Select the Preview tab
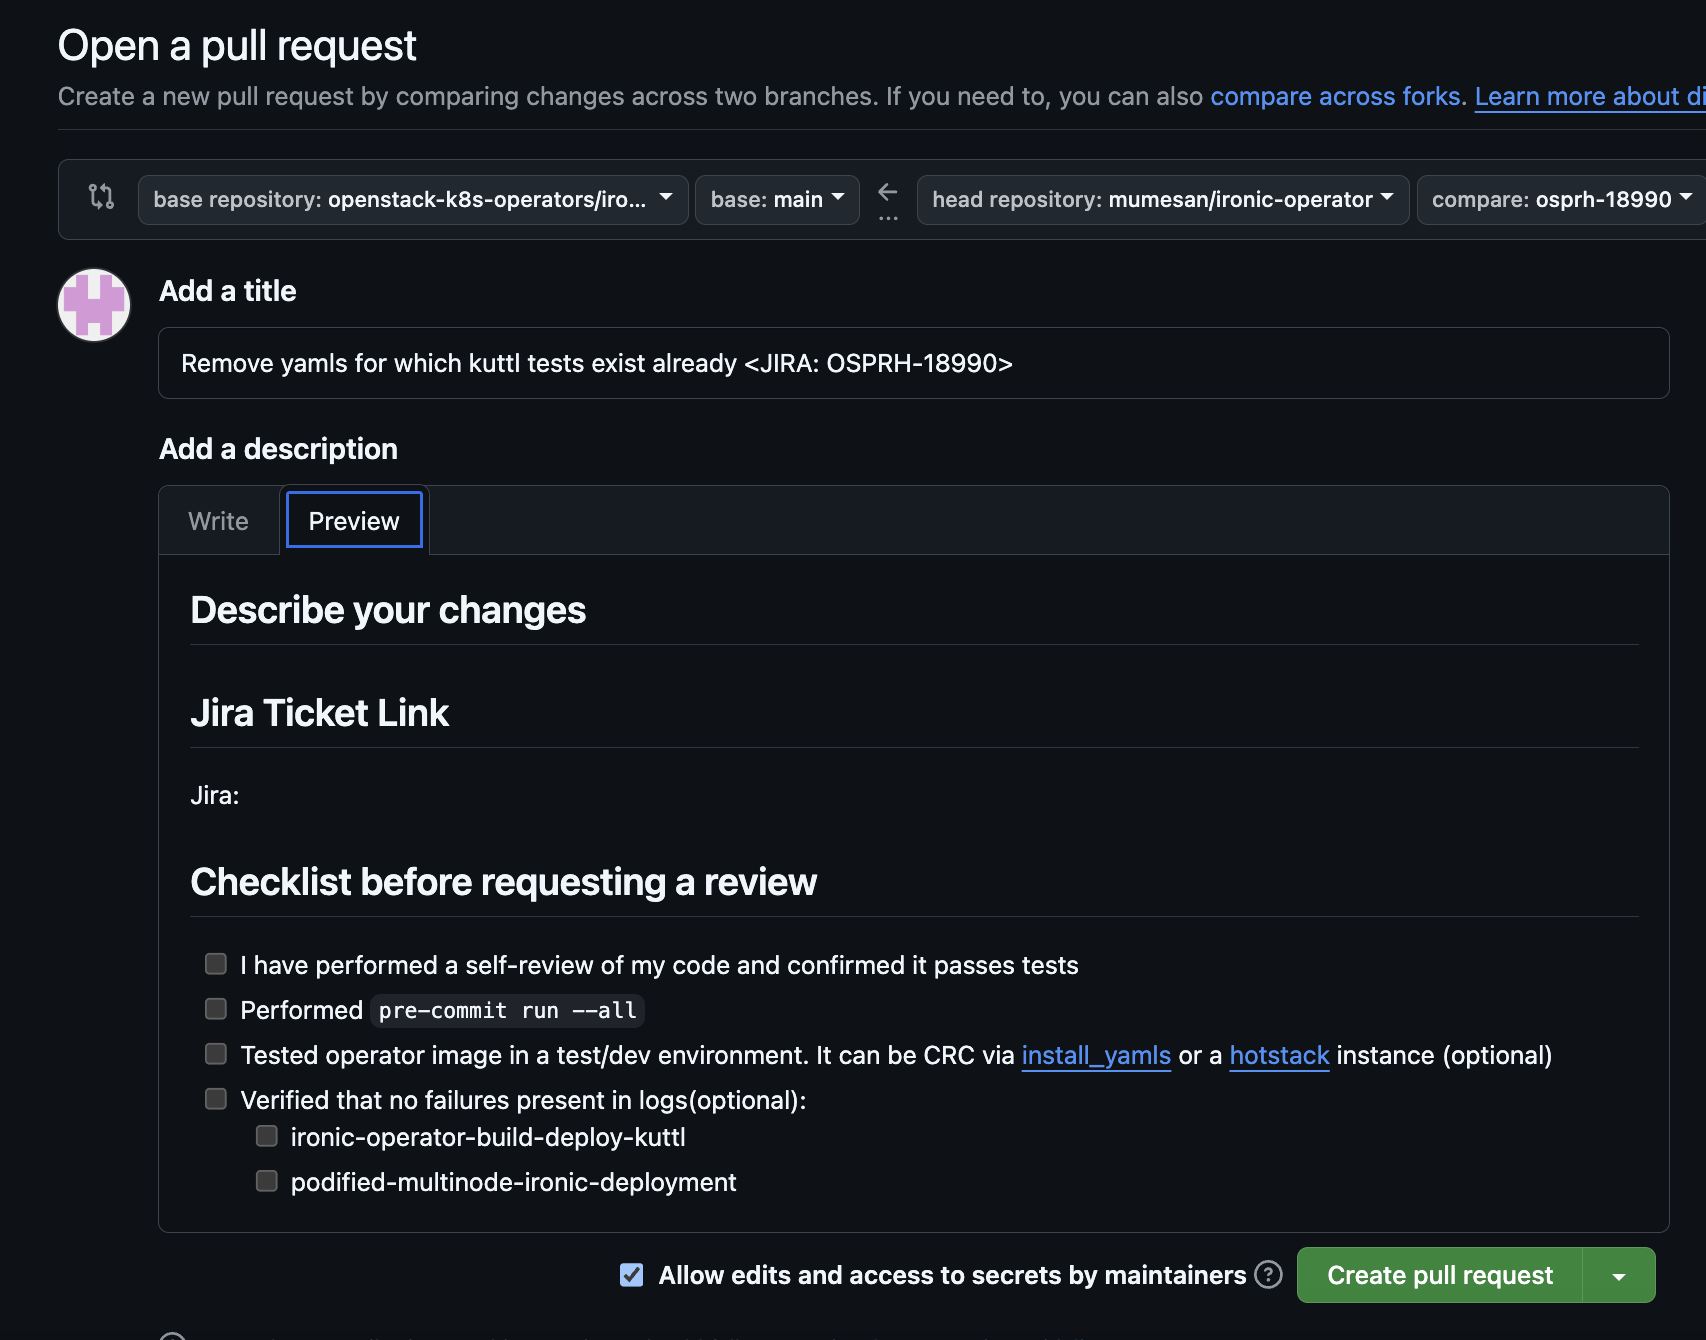Screen dimensions: 1706x1340 click(354, 521)
